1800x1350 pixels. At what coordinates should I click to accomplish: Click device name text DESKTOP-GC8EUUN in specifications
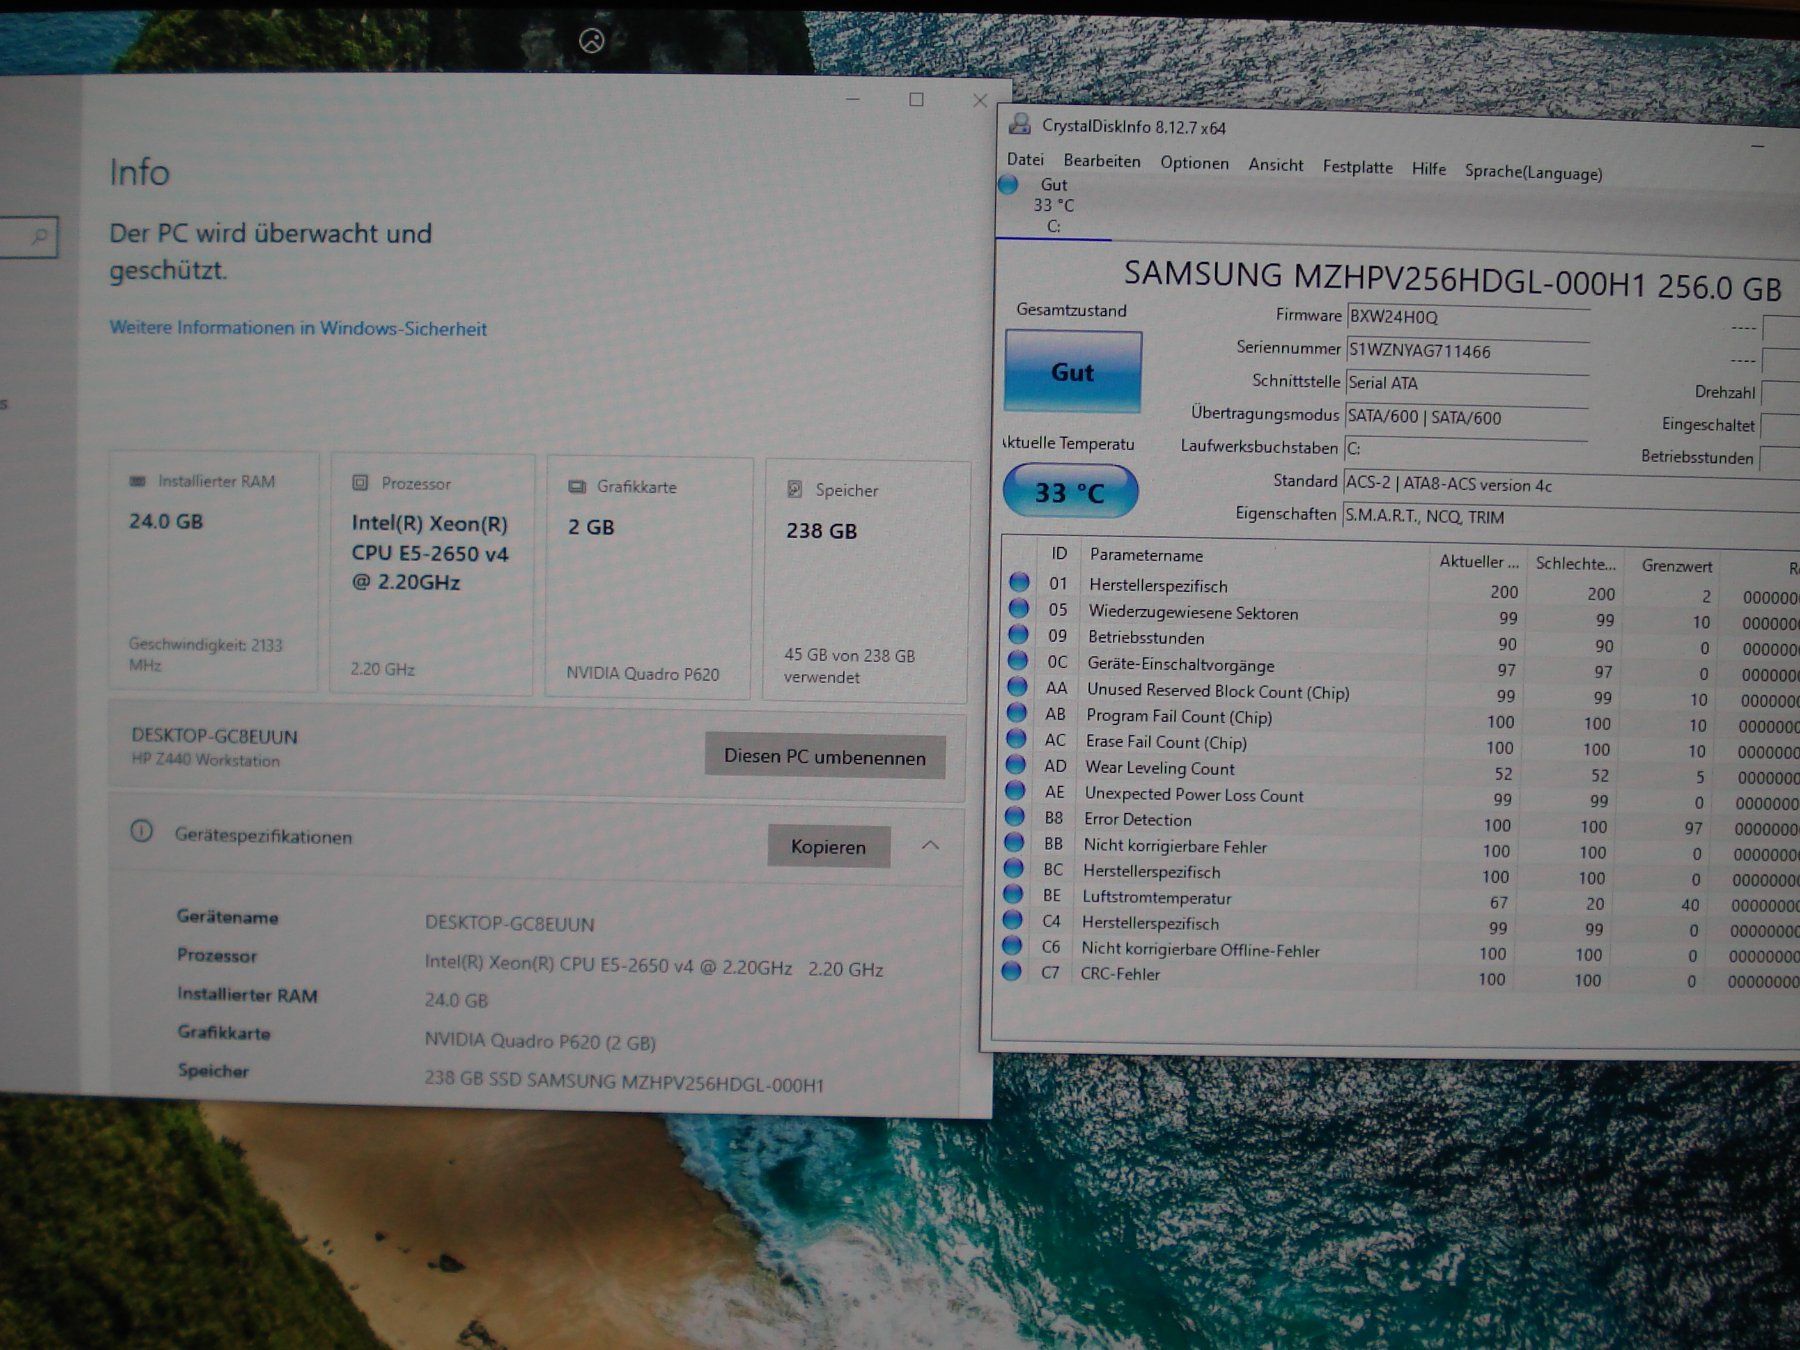pos(509,923)
